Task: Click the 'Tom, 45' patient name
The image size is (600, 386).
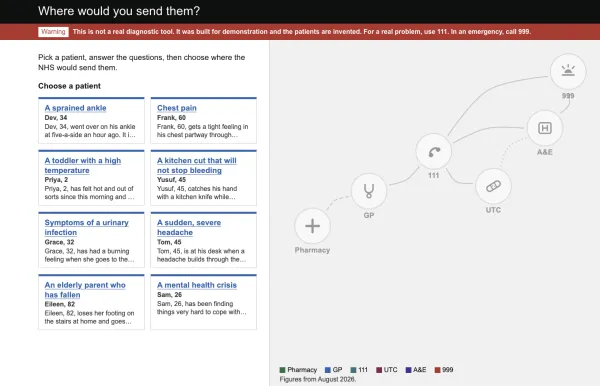Action: pyautogui.click(x=169, y=242)
